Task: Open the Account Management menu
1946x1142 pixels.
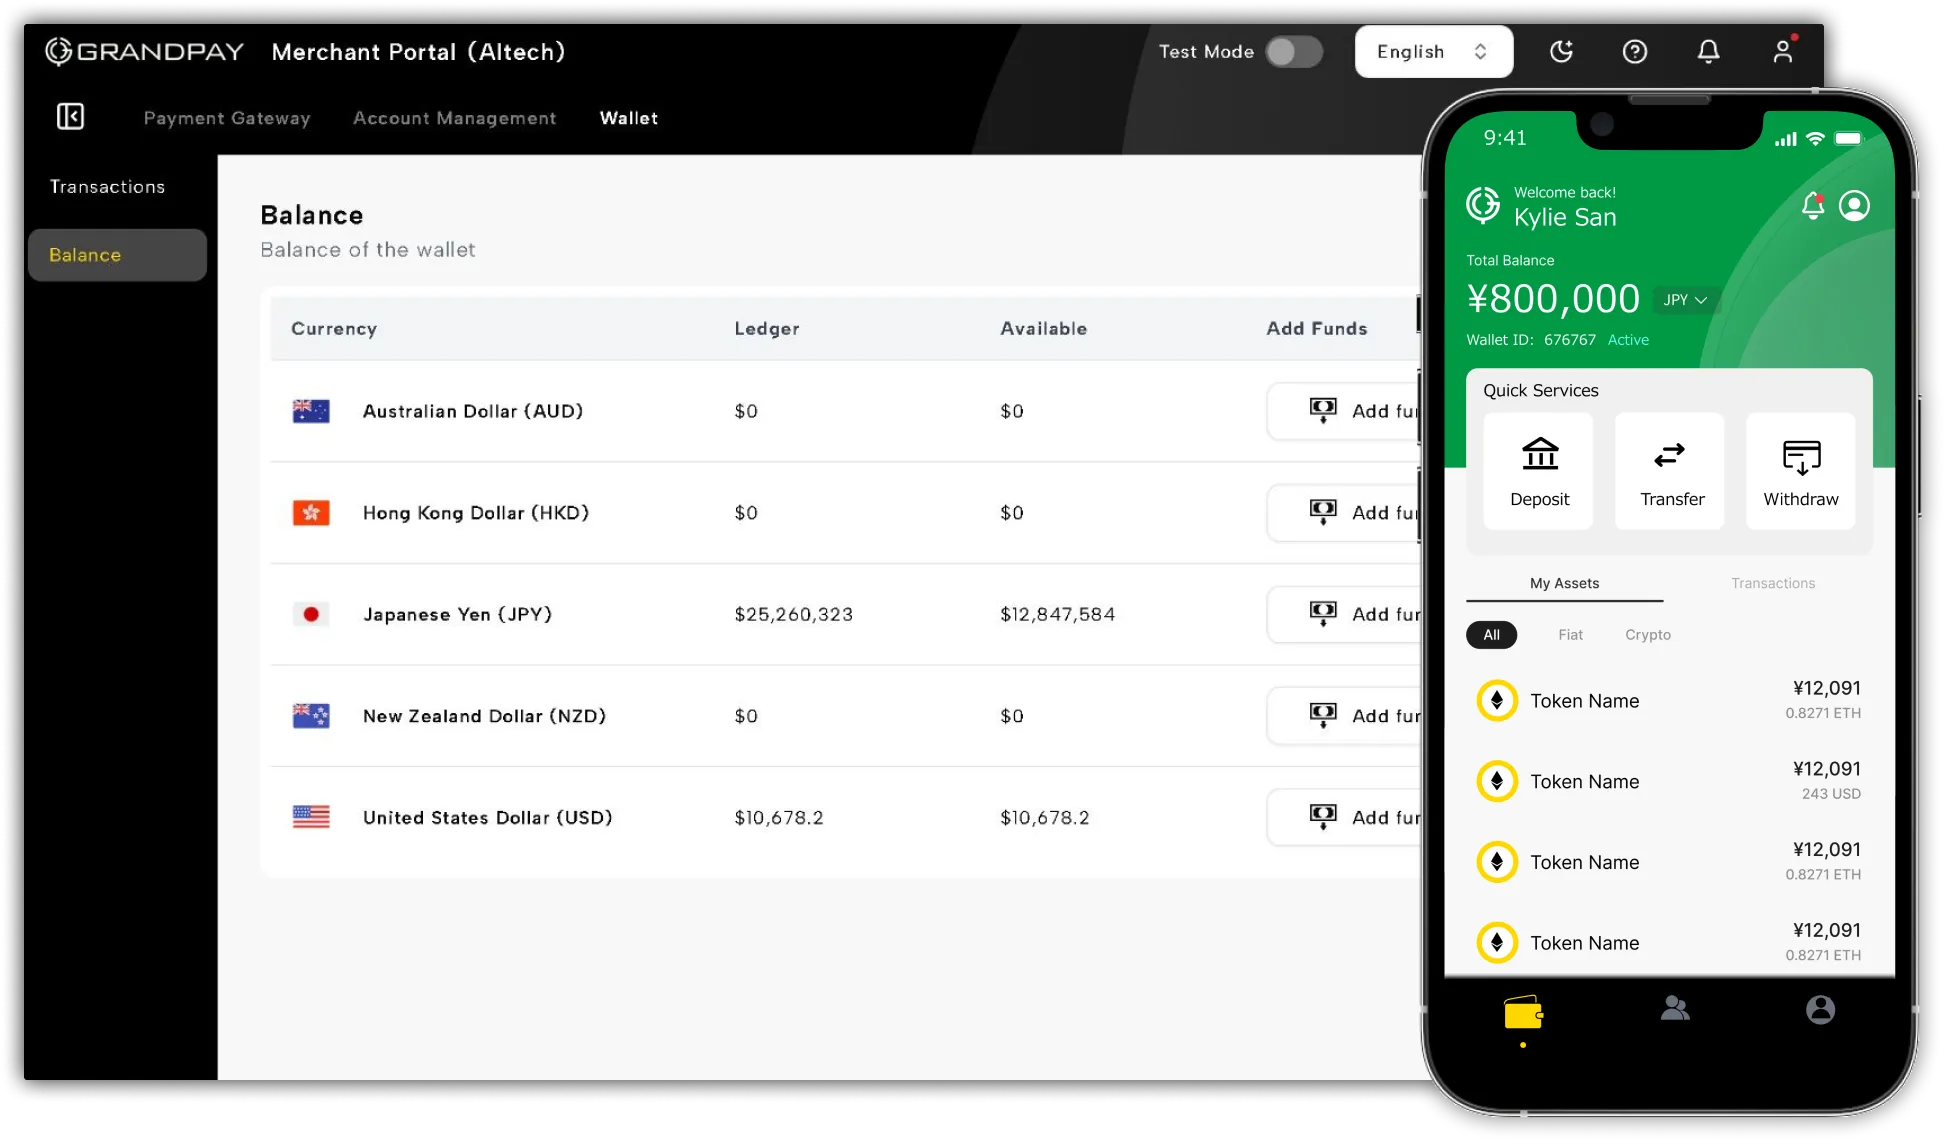Action: coord(454,118)
